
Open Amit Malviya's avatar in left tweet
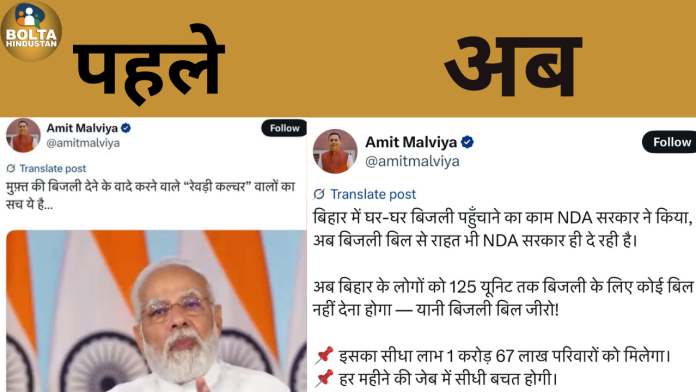[23, 135]
